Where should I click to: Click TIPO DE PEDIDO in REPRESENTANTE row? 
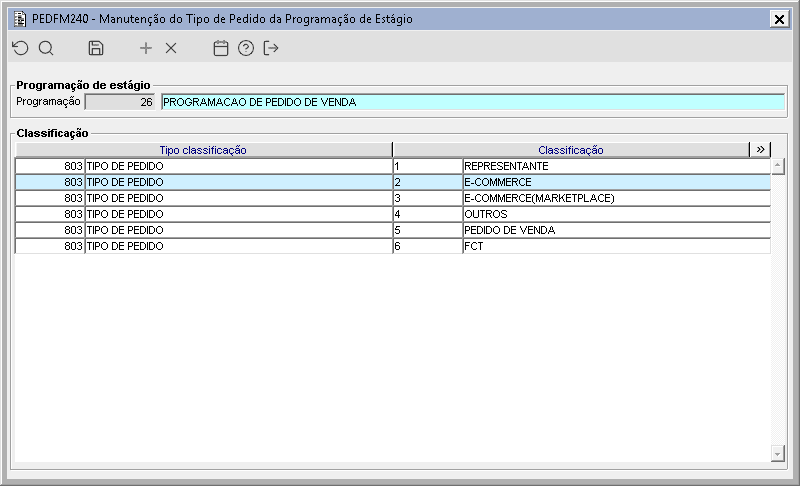tap(238, 166)
